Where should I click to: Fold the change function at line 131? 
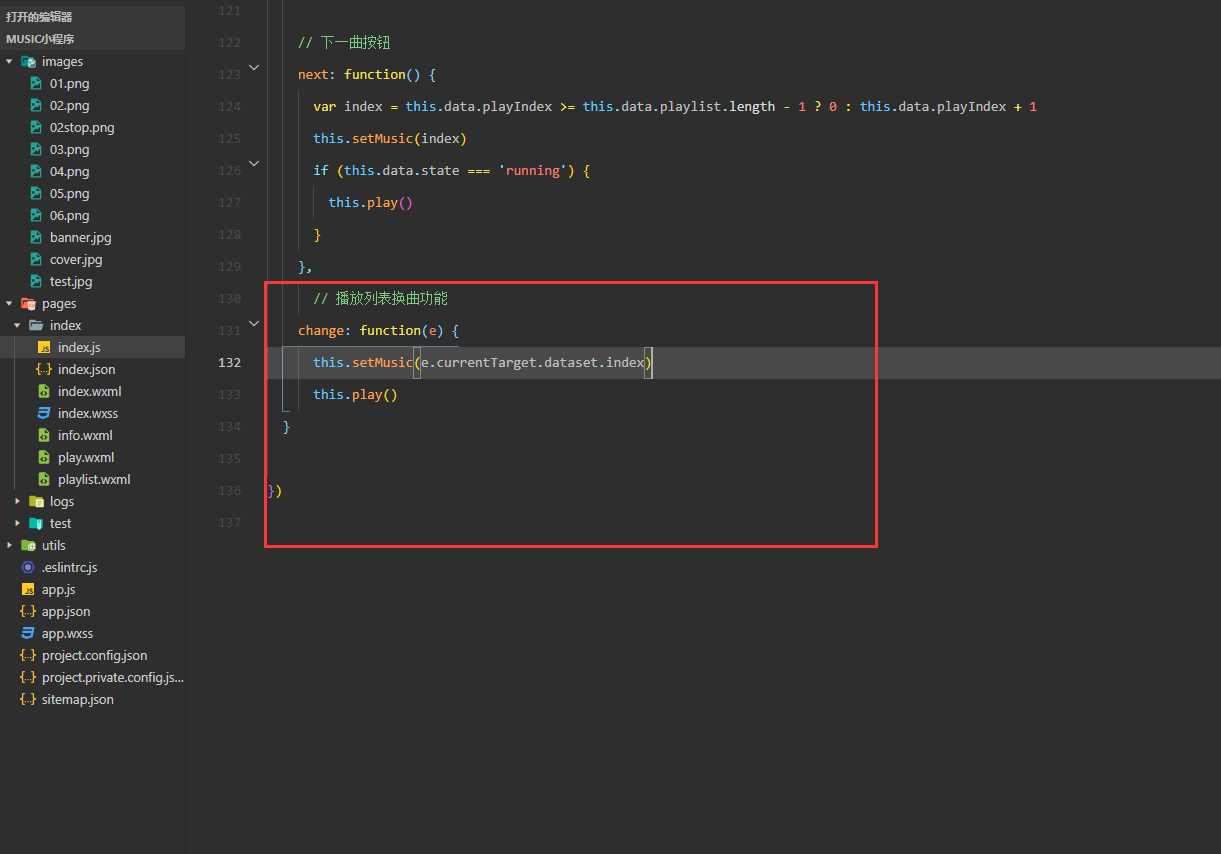coord(254,323)
